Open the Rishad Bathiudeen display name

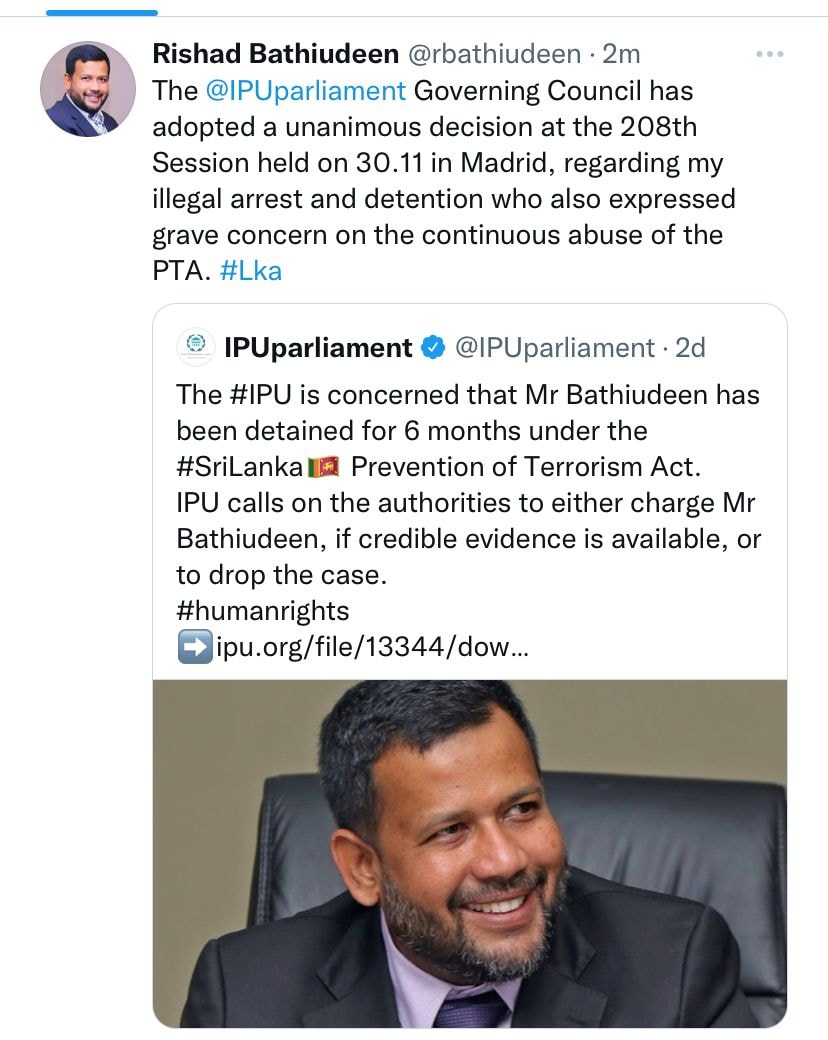(x=275, y=53)
